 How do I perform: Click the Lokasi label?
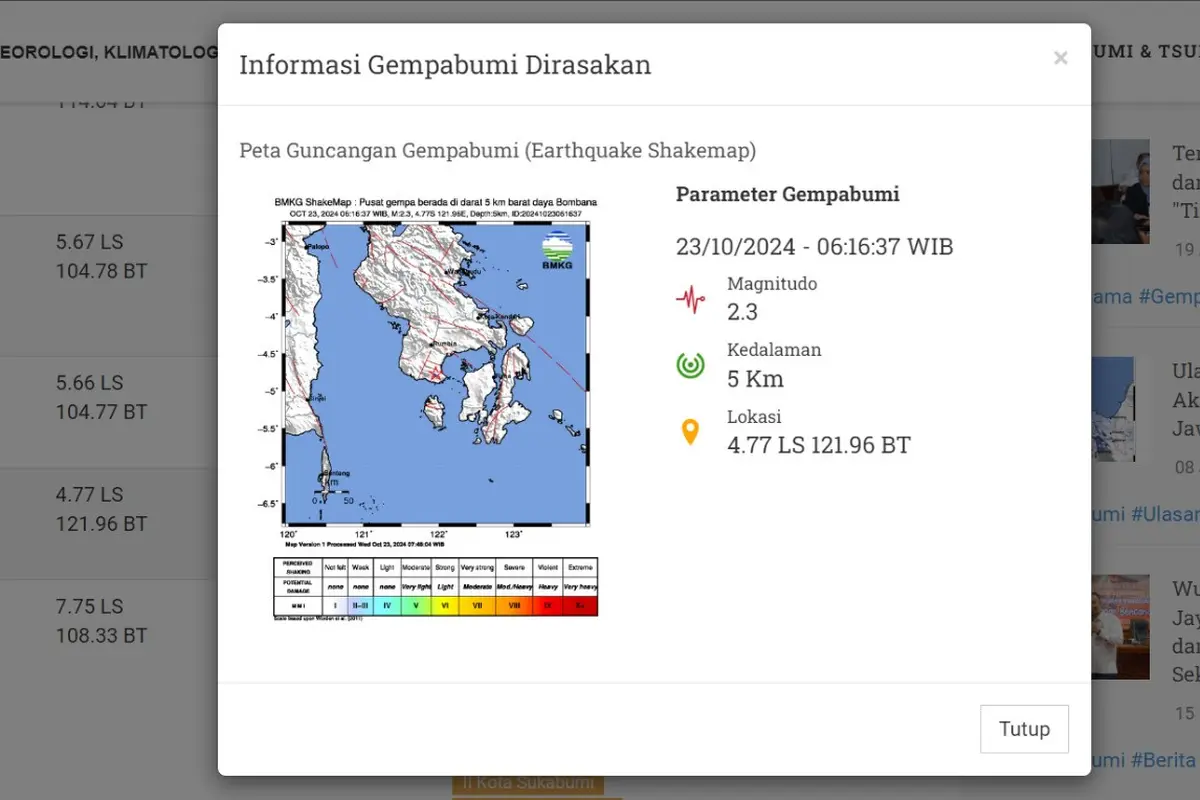pos(754,417)
